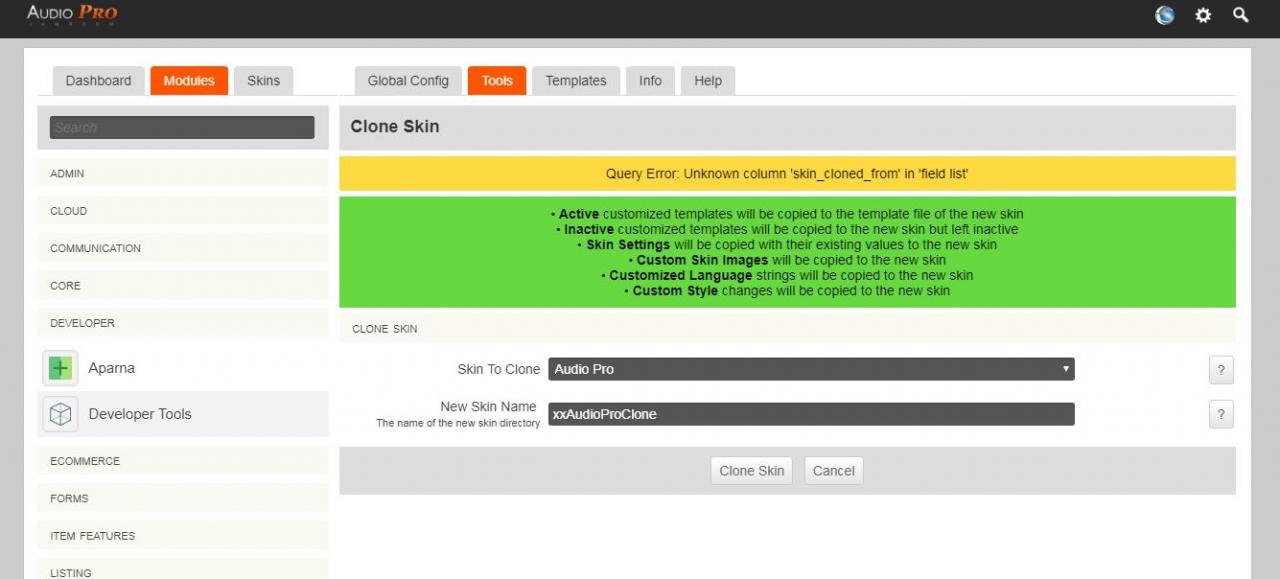Focus the sidebar Search field
1280x579 pixels.
coord(183,128)
